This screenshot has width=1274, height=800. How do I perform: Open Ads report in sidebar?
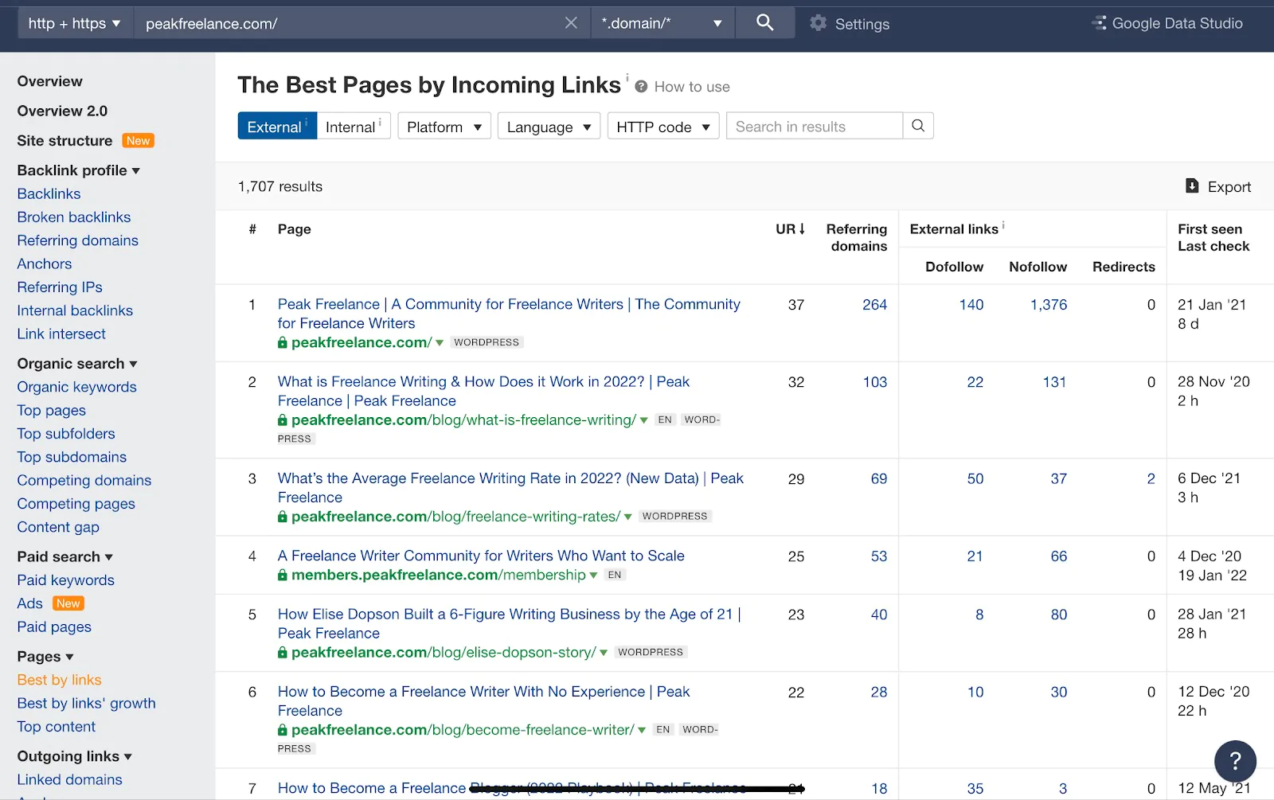point(30,603)
